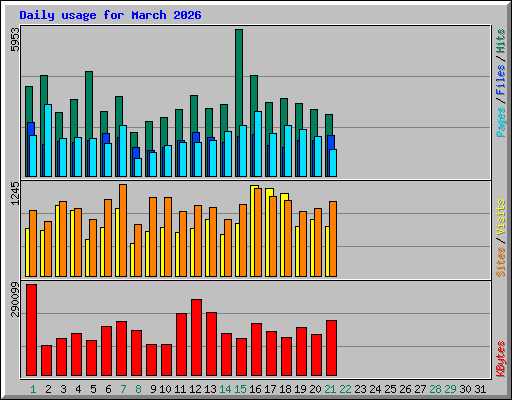This screenshot has width=512, height=400.
Task: Click the 'Hits' legend label
Action: tap(501, 41)
